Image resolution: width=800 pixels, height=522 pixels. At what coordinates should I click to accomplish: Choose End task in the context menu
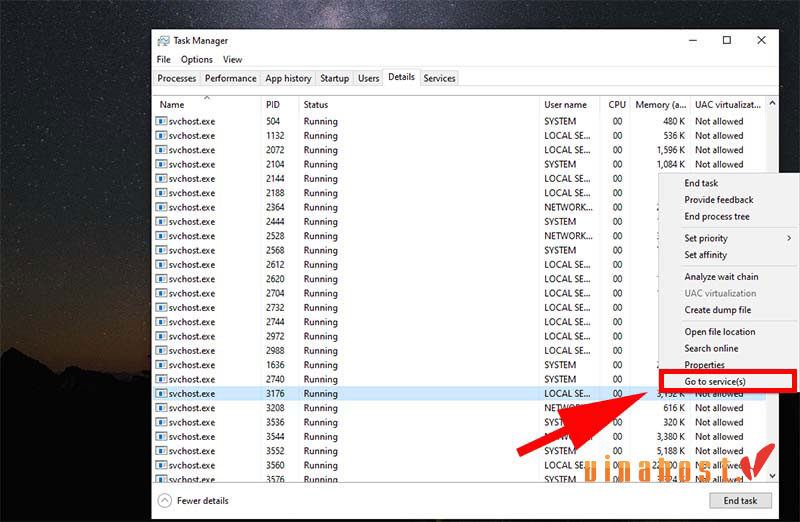point(701,183)
